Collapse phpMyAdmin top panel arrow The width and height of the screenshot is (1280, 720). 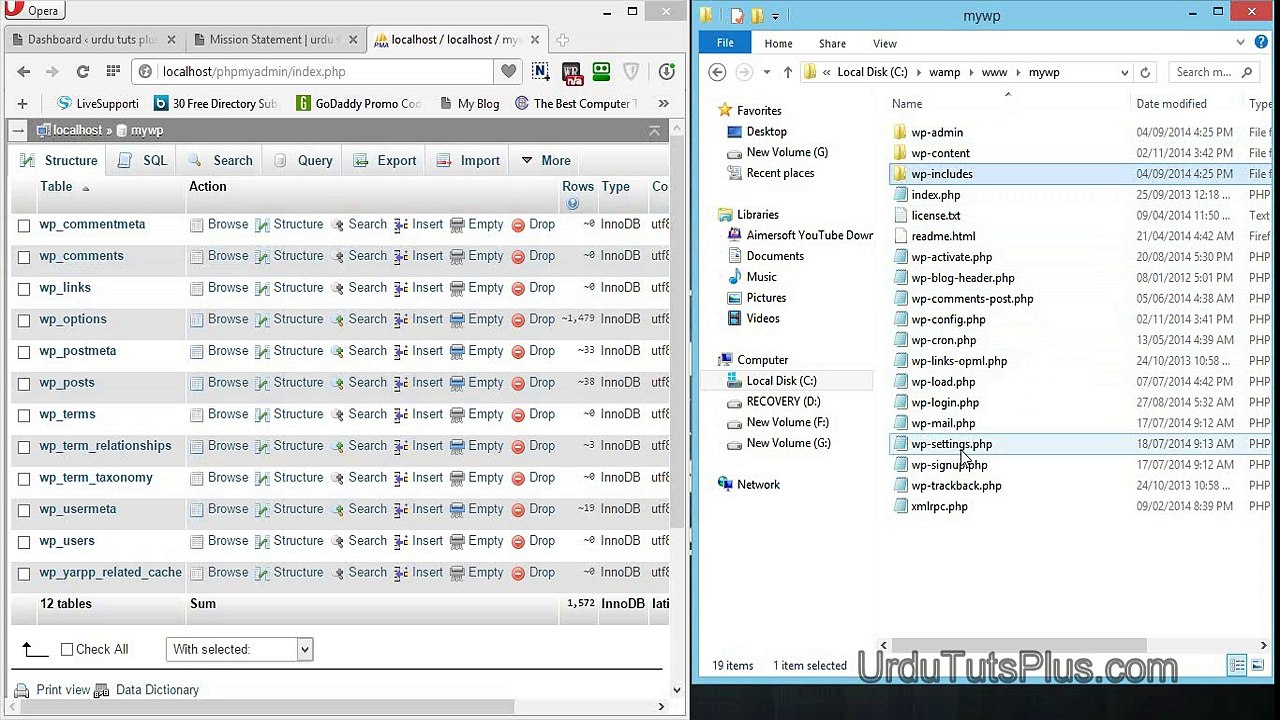[654, 131]
